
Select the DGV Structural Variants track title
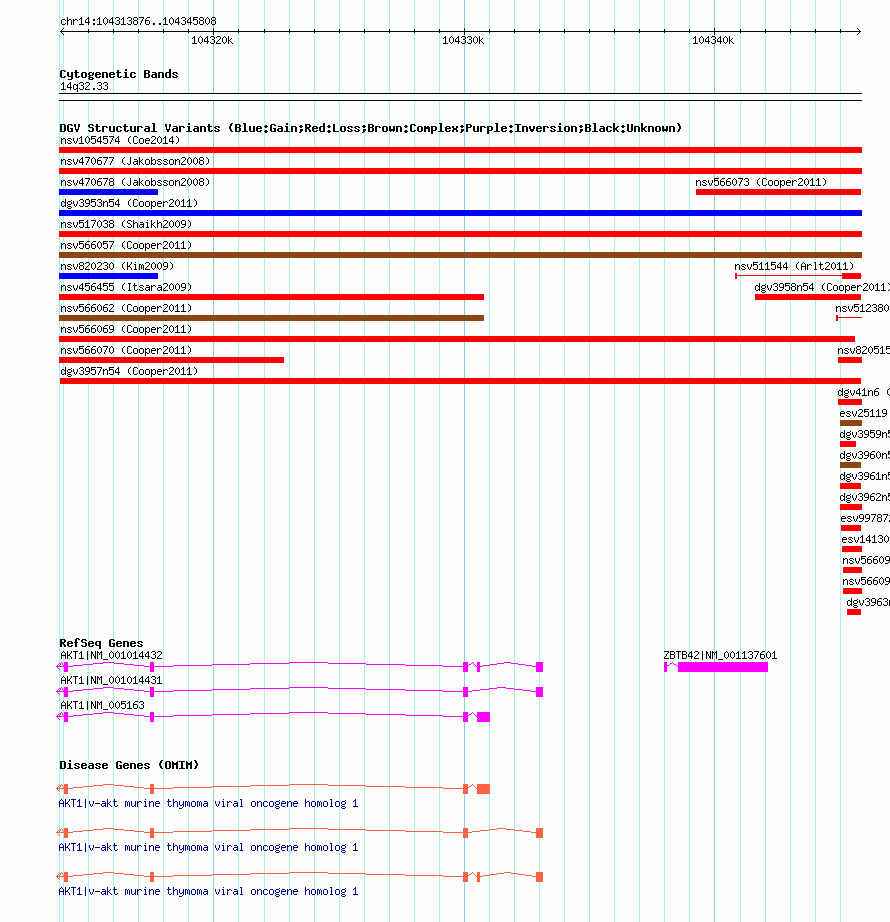click(x=370, y=128)
